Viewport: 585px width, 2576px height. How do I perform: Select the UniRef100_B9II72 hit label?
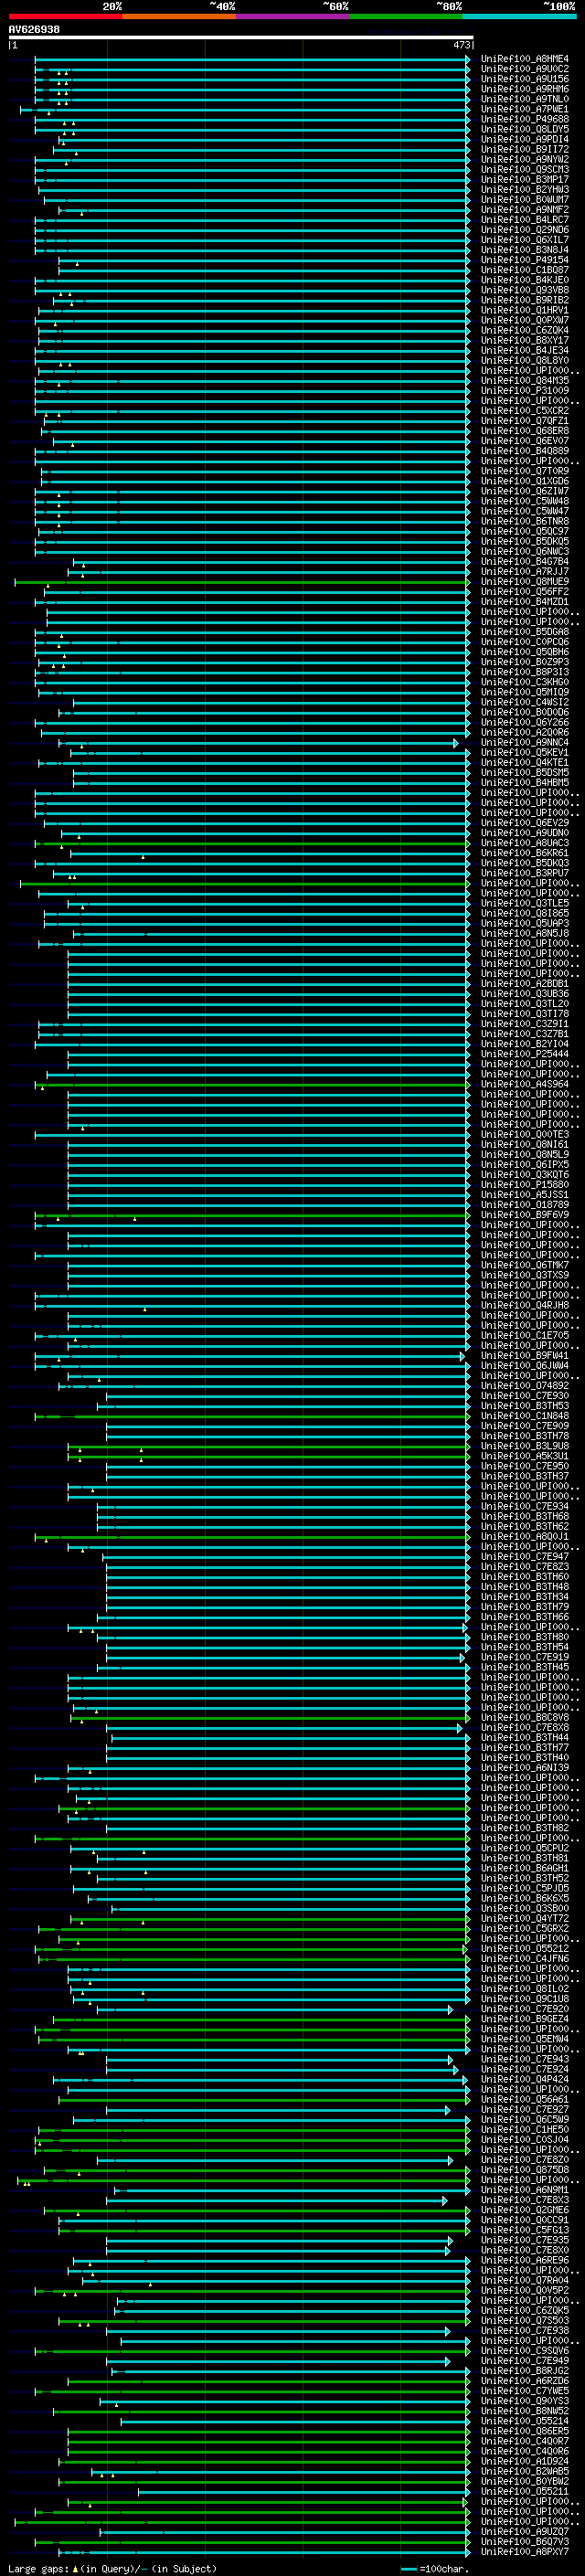coord(524,150)
